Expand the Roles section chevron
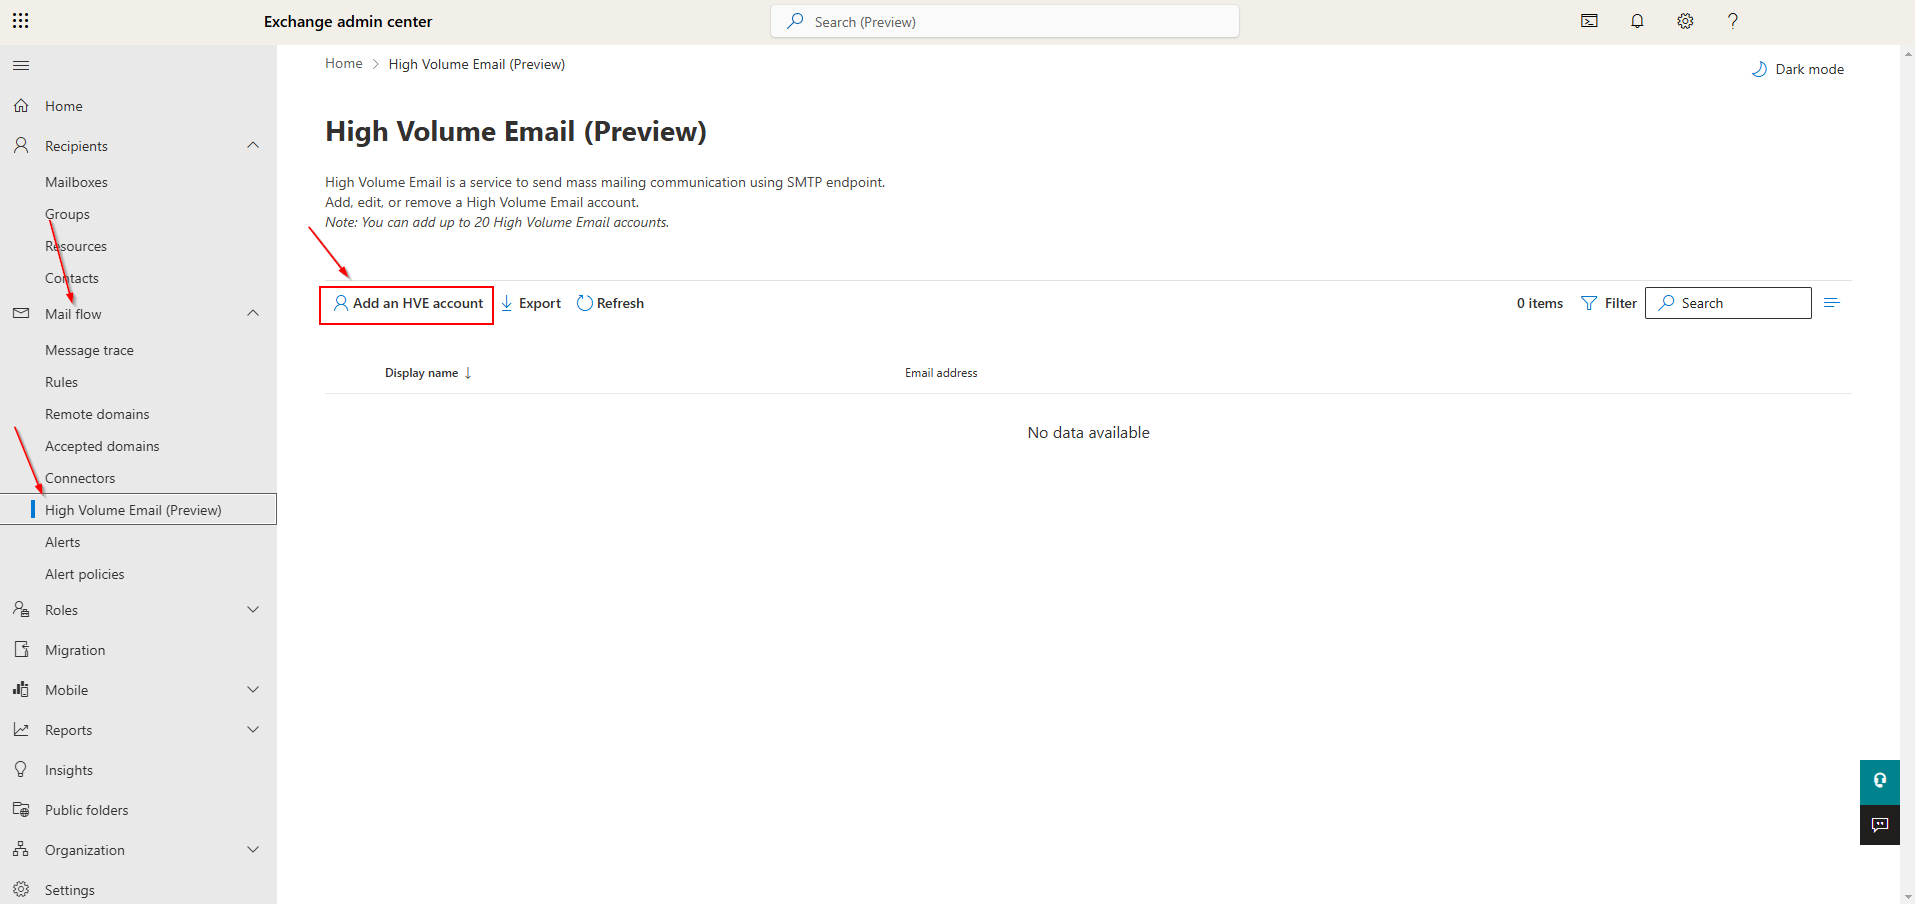Screen dimensions: 1915x904 coord(253,610)
